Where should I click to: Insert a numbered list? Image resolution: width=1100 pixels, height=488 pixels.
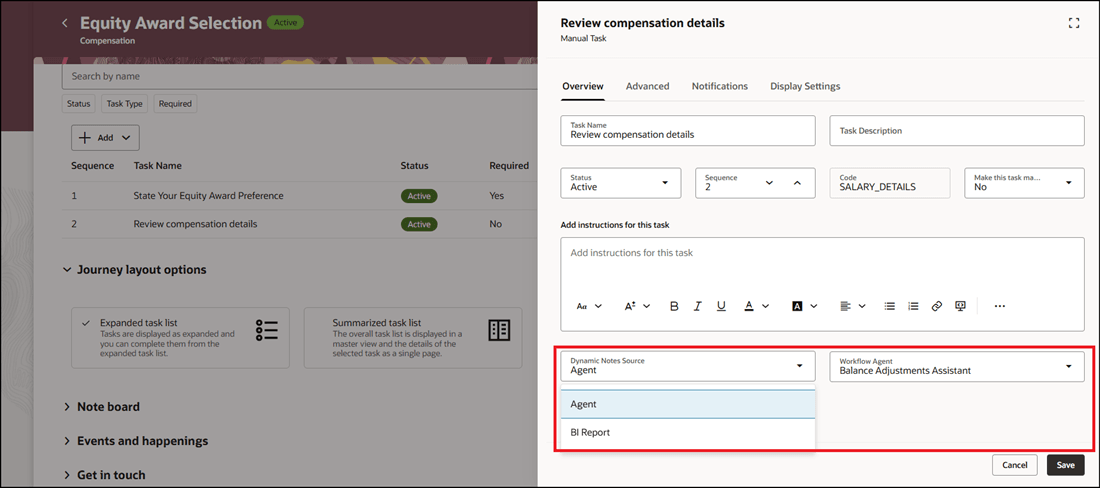point(913,306)
